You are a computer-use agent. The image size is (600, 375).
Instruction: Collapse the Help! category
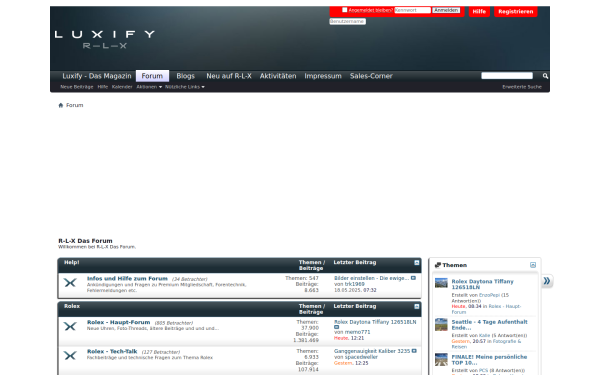point(417,263)
